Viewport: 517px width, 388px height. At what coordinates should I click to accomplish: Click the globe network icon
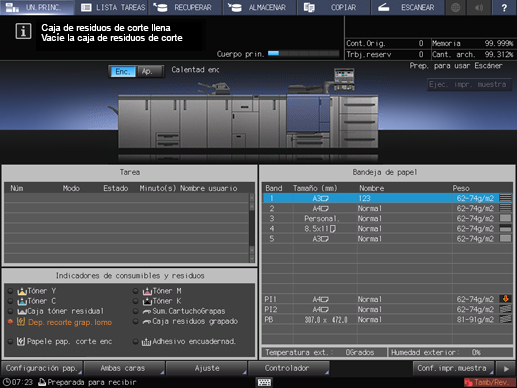pos(455,7)
